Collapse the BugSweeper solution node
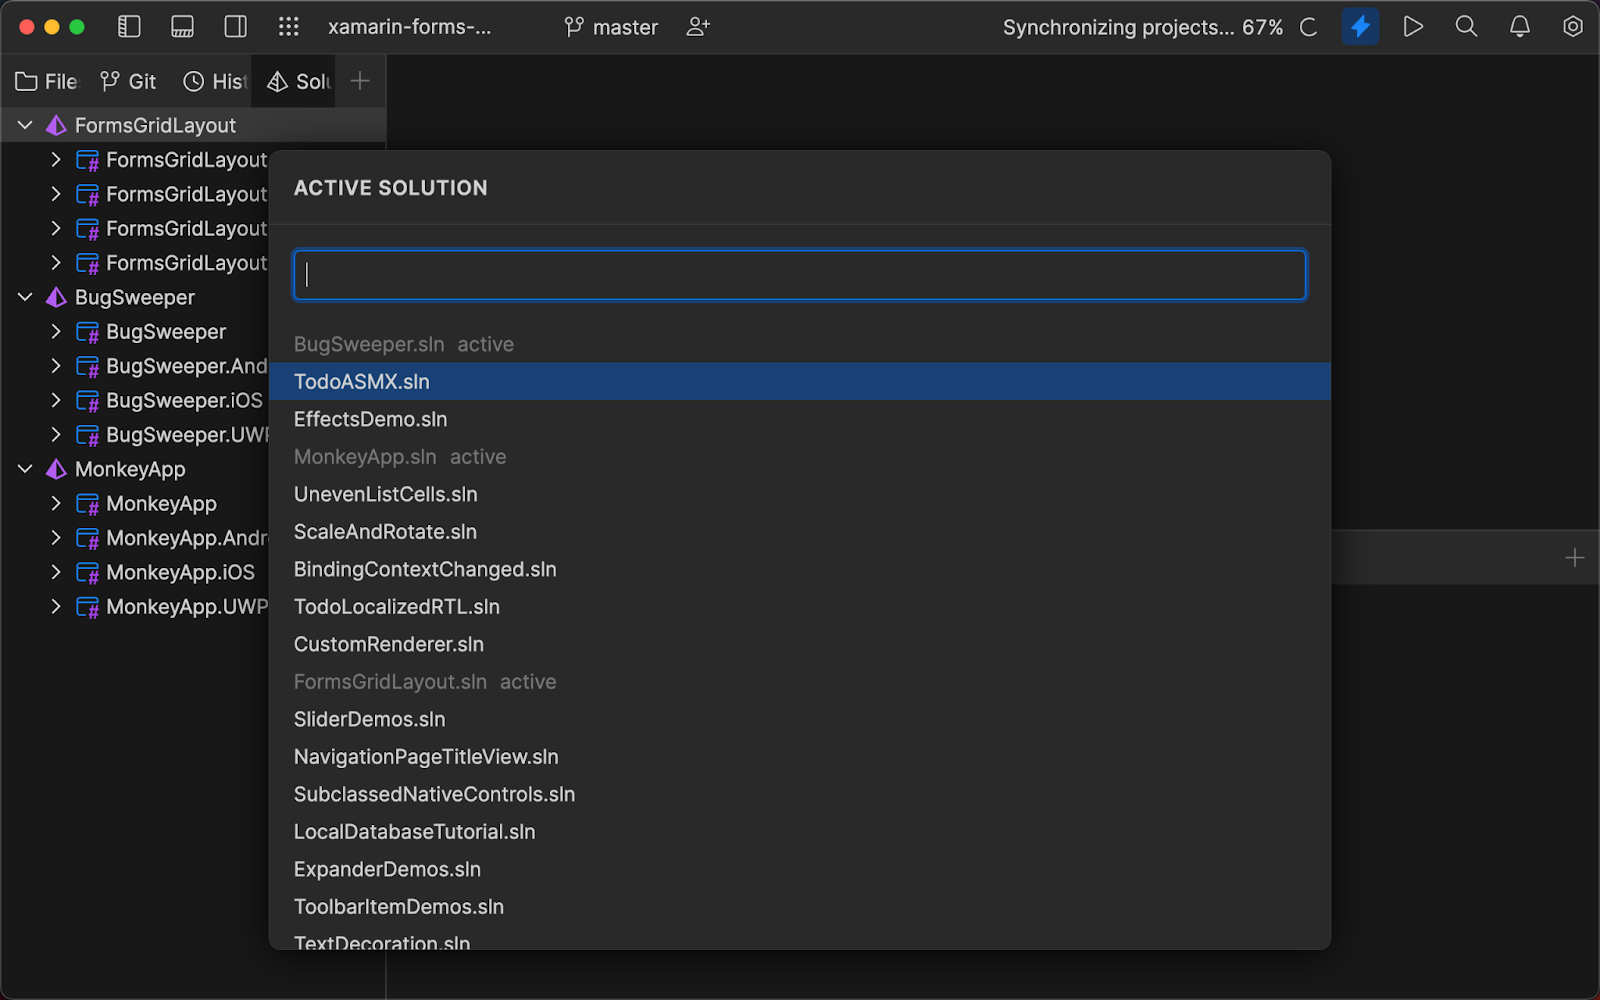Viewport: 1600px width, 1000px height. click(x=26, y=297)
